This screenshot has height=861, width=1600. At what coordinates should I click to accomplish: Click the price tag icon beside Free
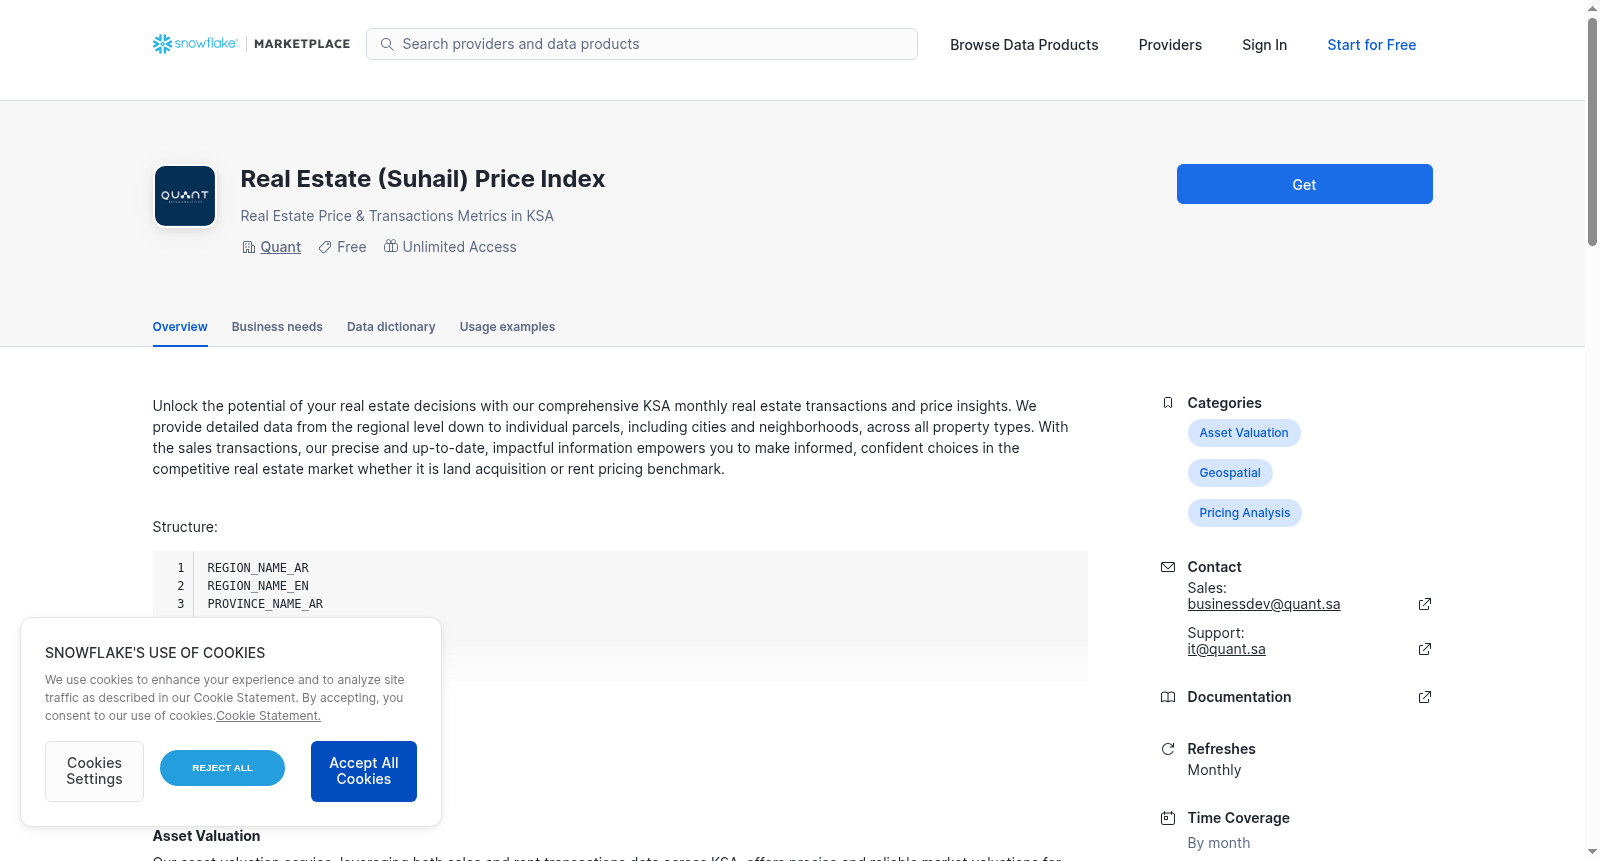point(325,247)
